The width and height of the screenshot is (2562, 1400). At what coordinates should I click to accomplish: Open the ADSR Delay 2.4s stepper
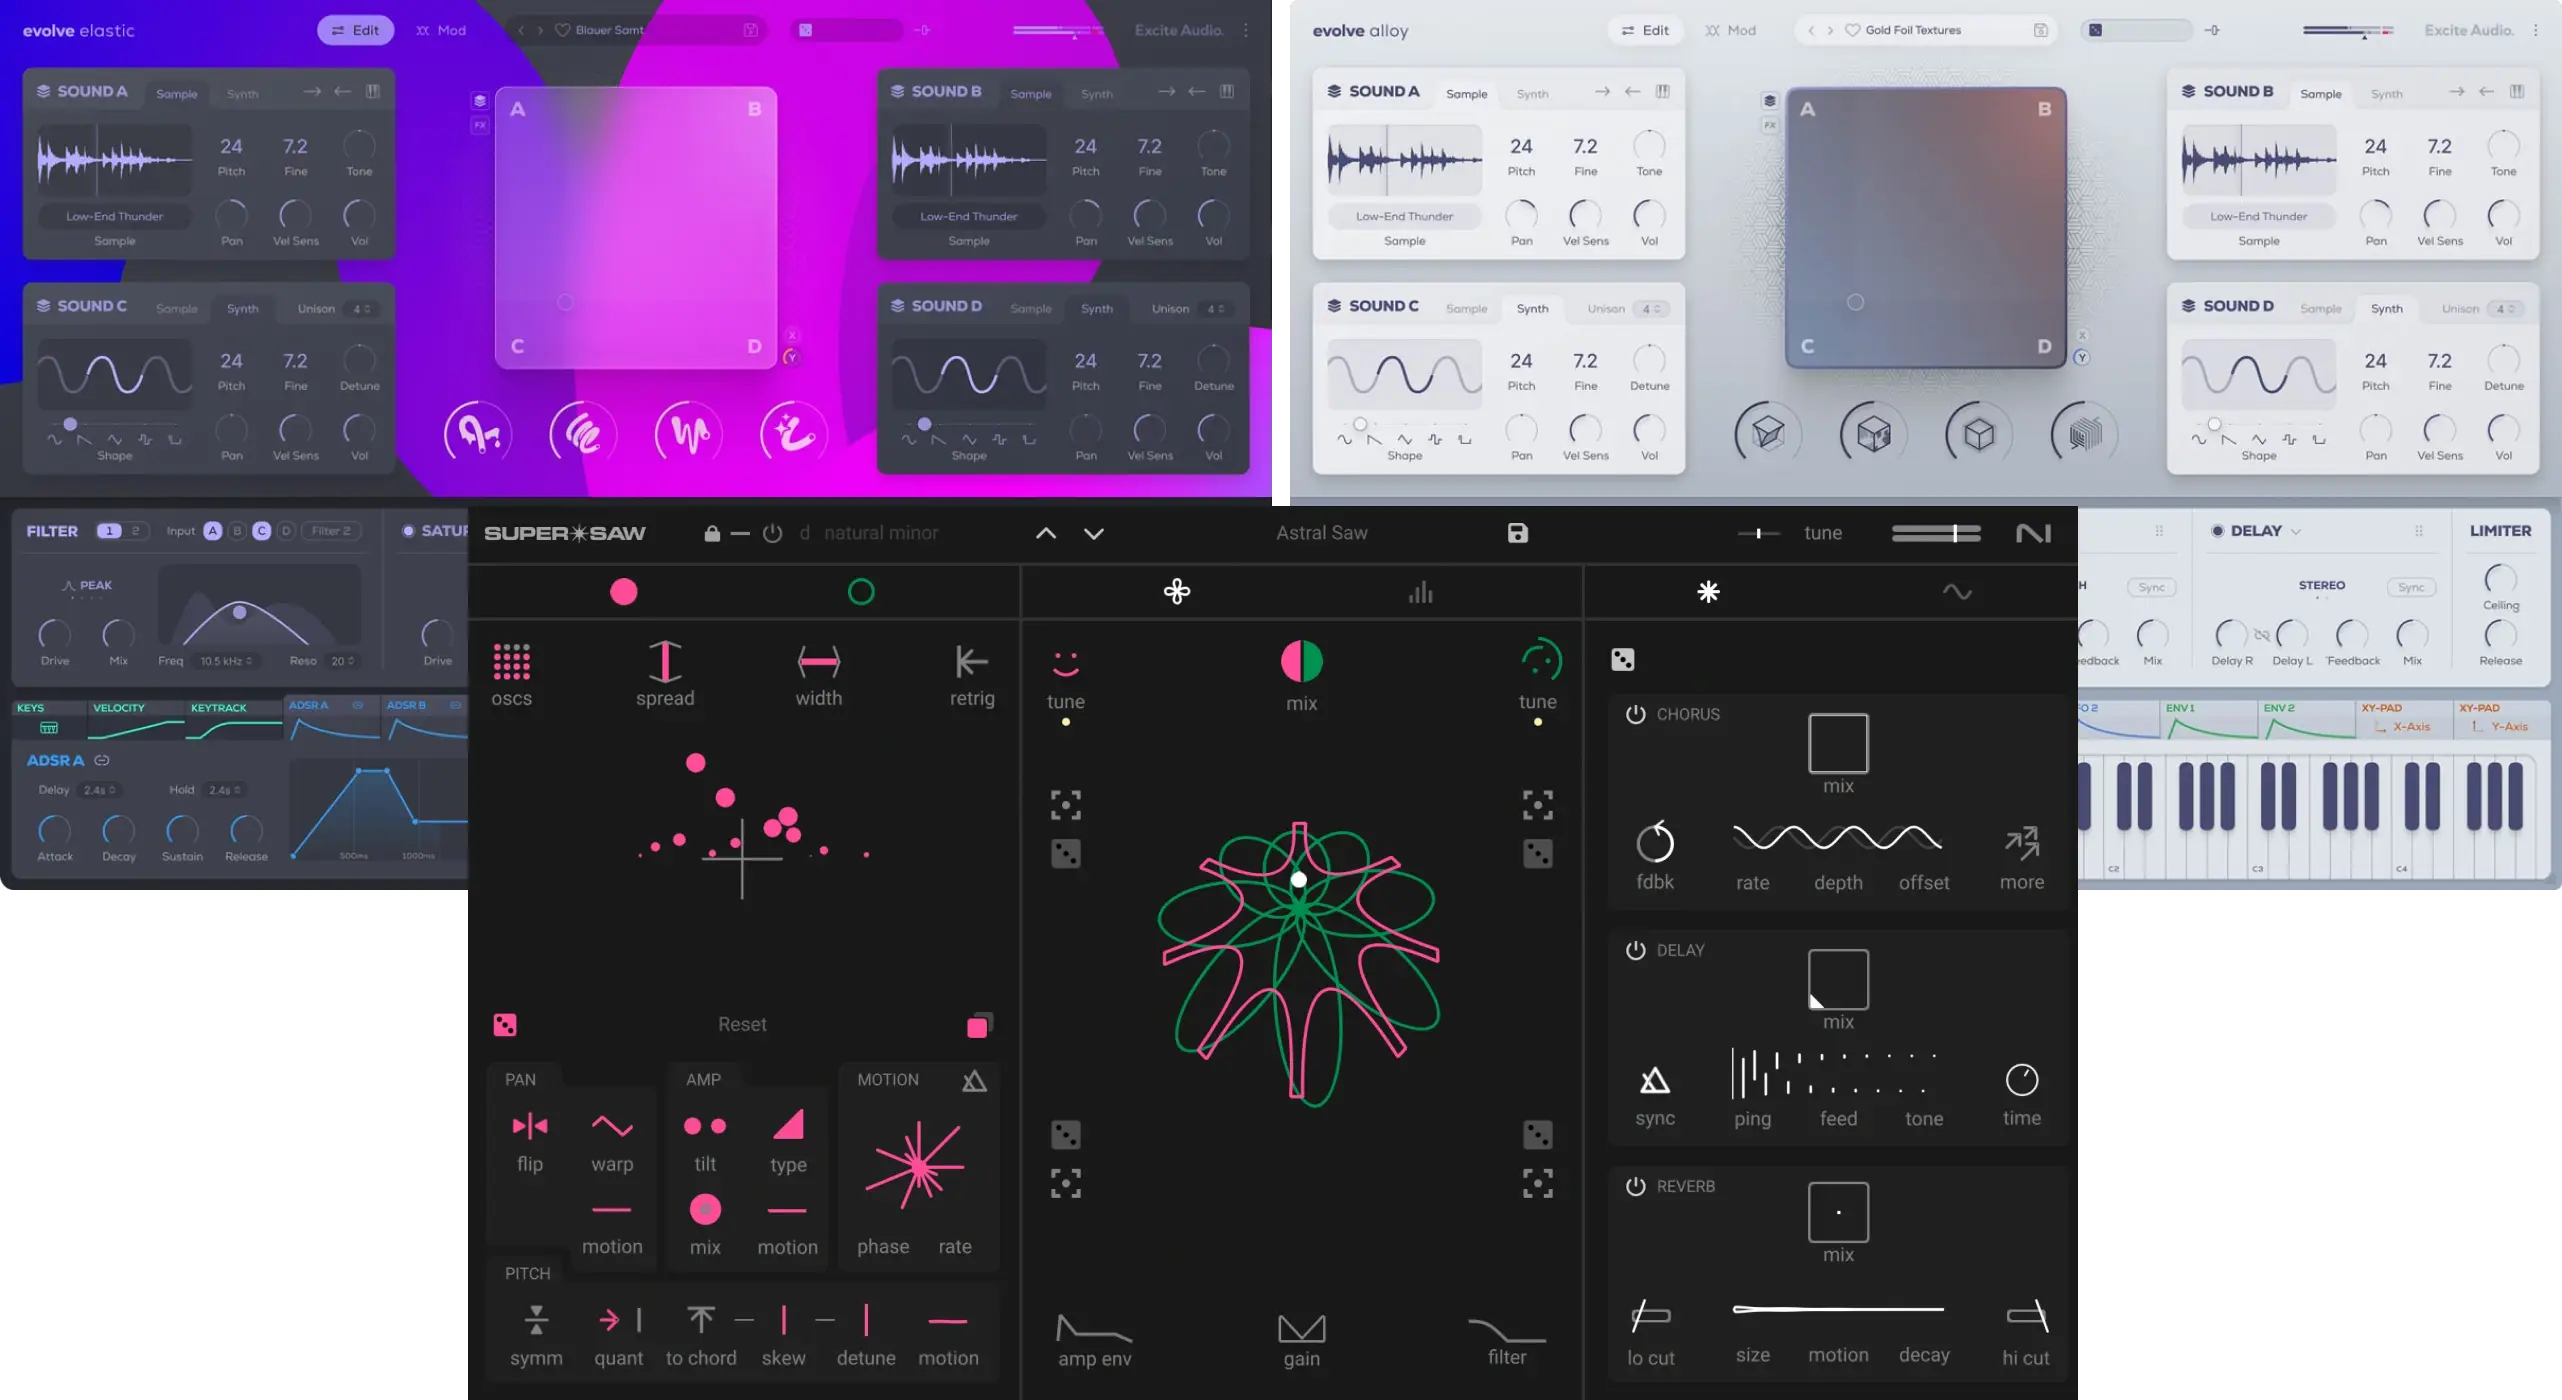(x=99, y=790)
